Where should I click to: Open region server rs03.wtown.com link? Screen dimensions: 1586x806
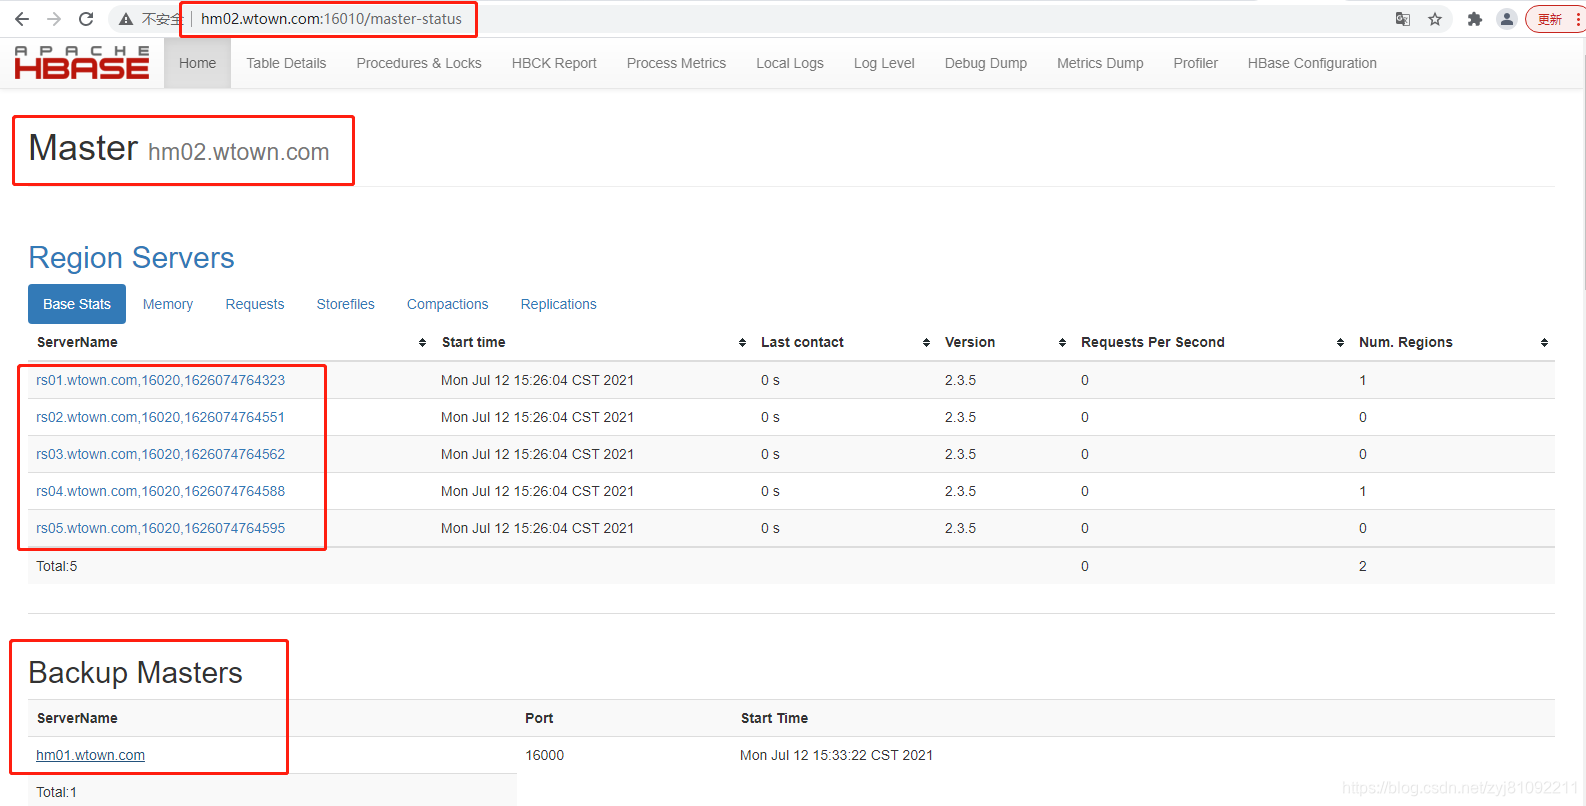click(x=160, y=454)
